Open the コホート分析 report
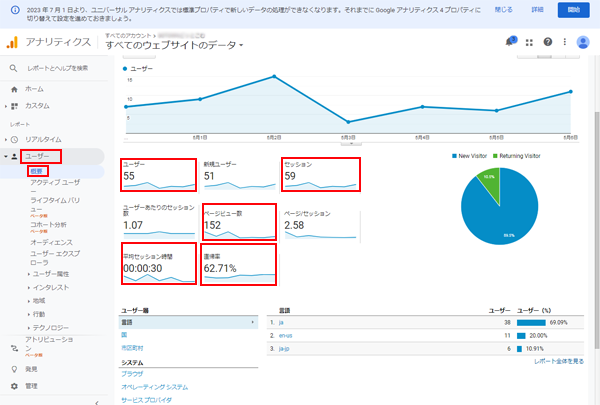The height and width of the screenshot is (405, 600). coord(48,225)
